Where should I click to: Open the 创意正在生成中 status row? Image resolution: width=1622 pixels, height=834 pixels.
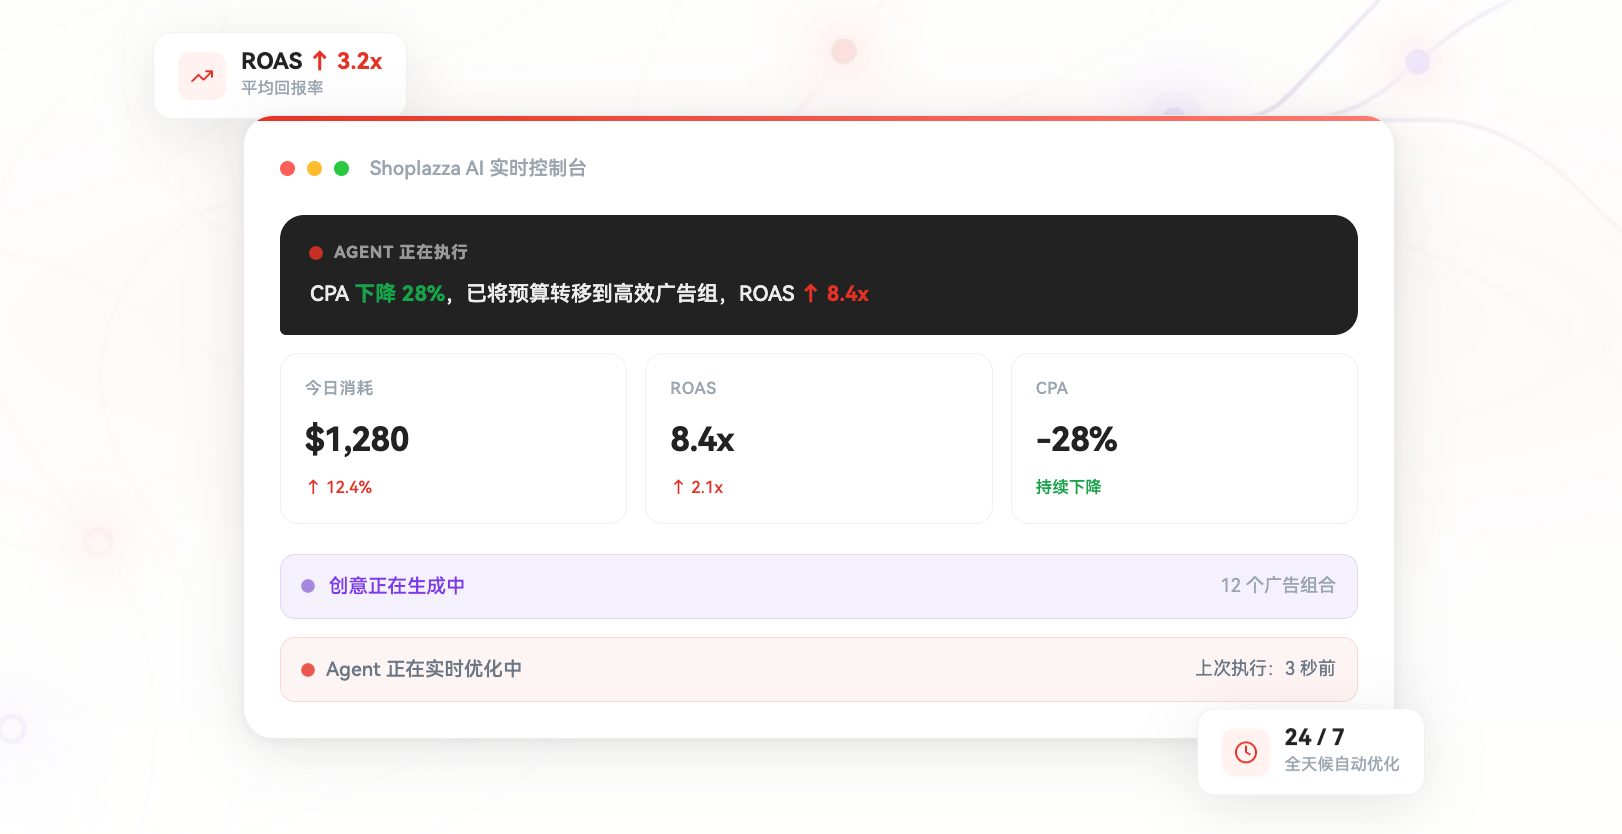(819, 586)
